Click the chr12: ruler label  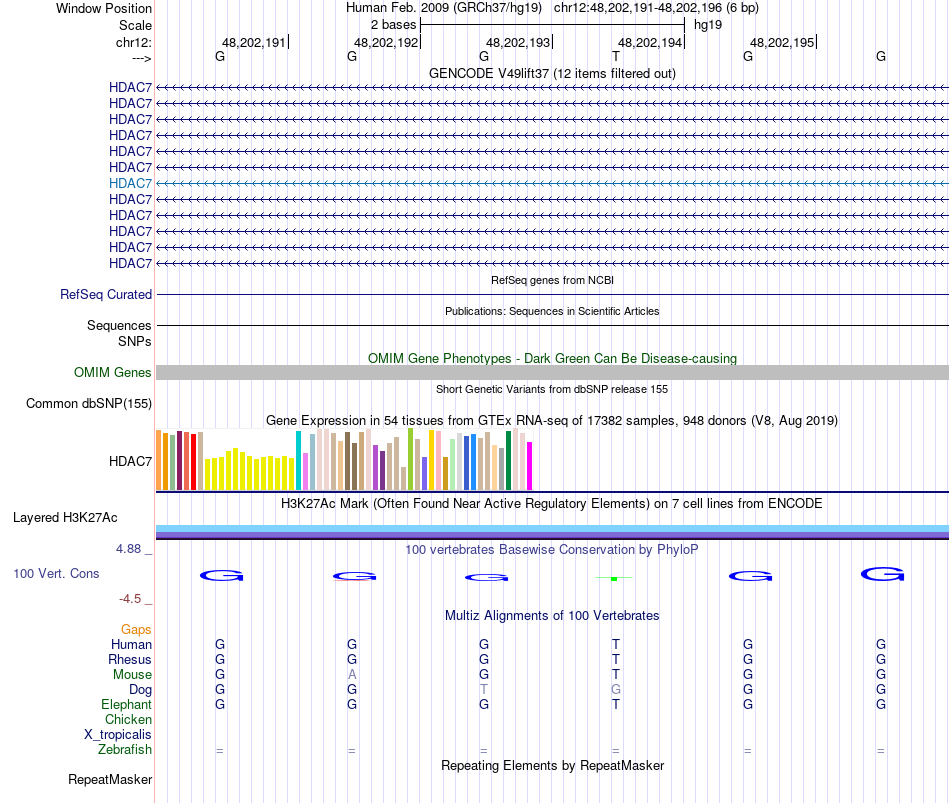(x=134, y=42)
